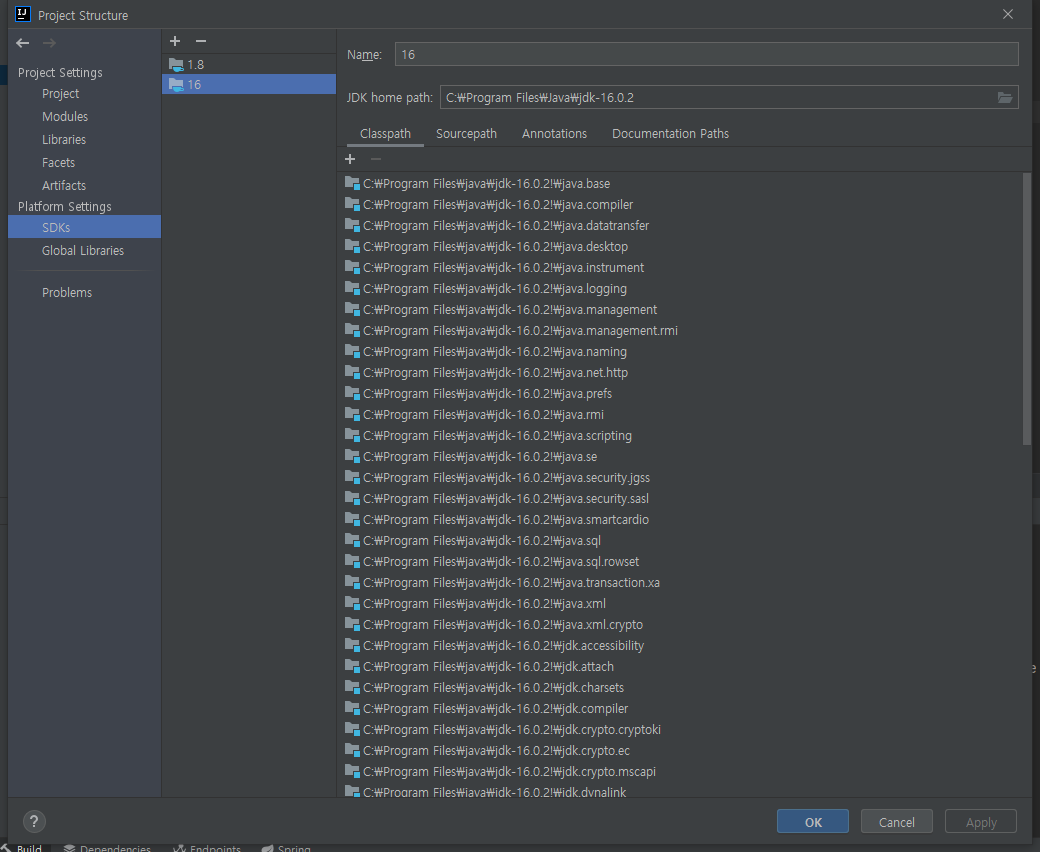Switch to the Sourcepath tab
The height and width of the screenshot is (852, 1040).
pos(466,133)
